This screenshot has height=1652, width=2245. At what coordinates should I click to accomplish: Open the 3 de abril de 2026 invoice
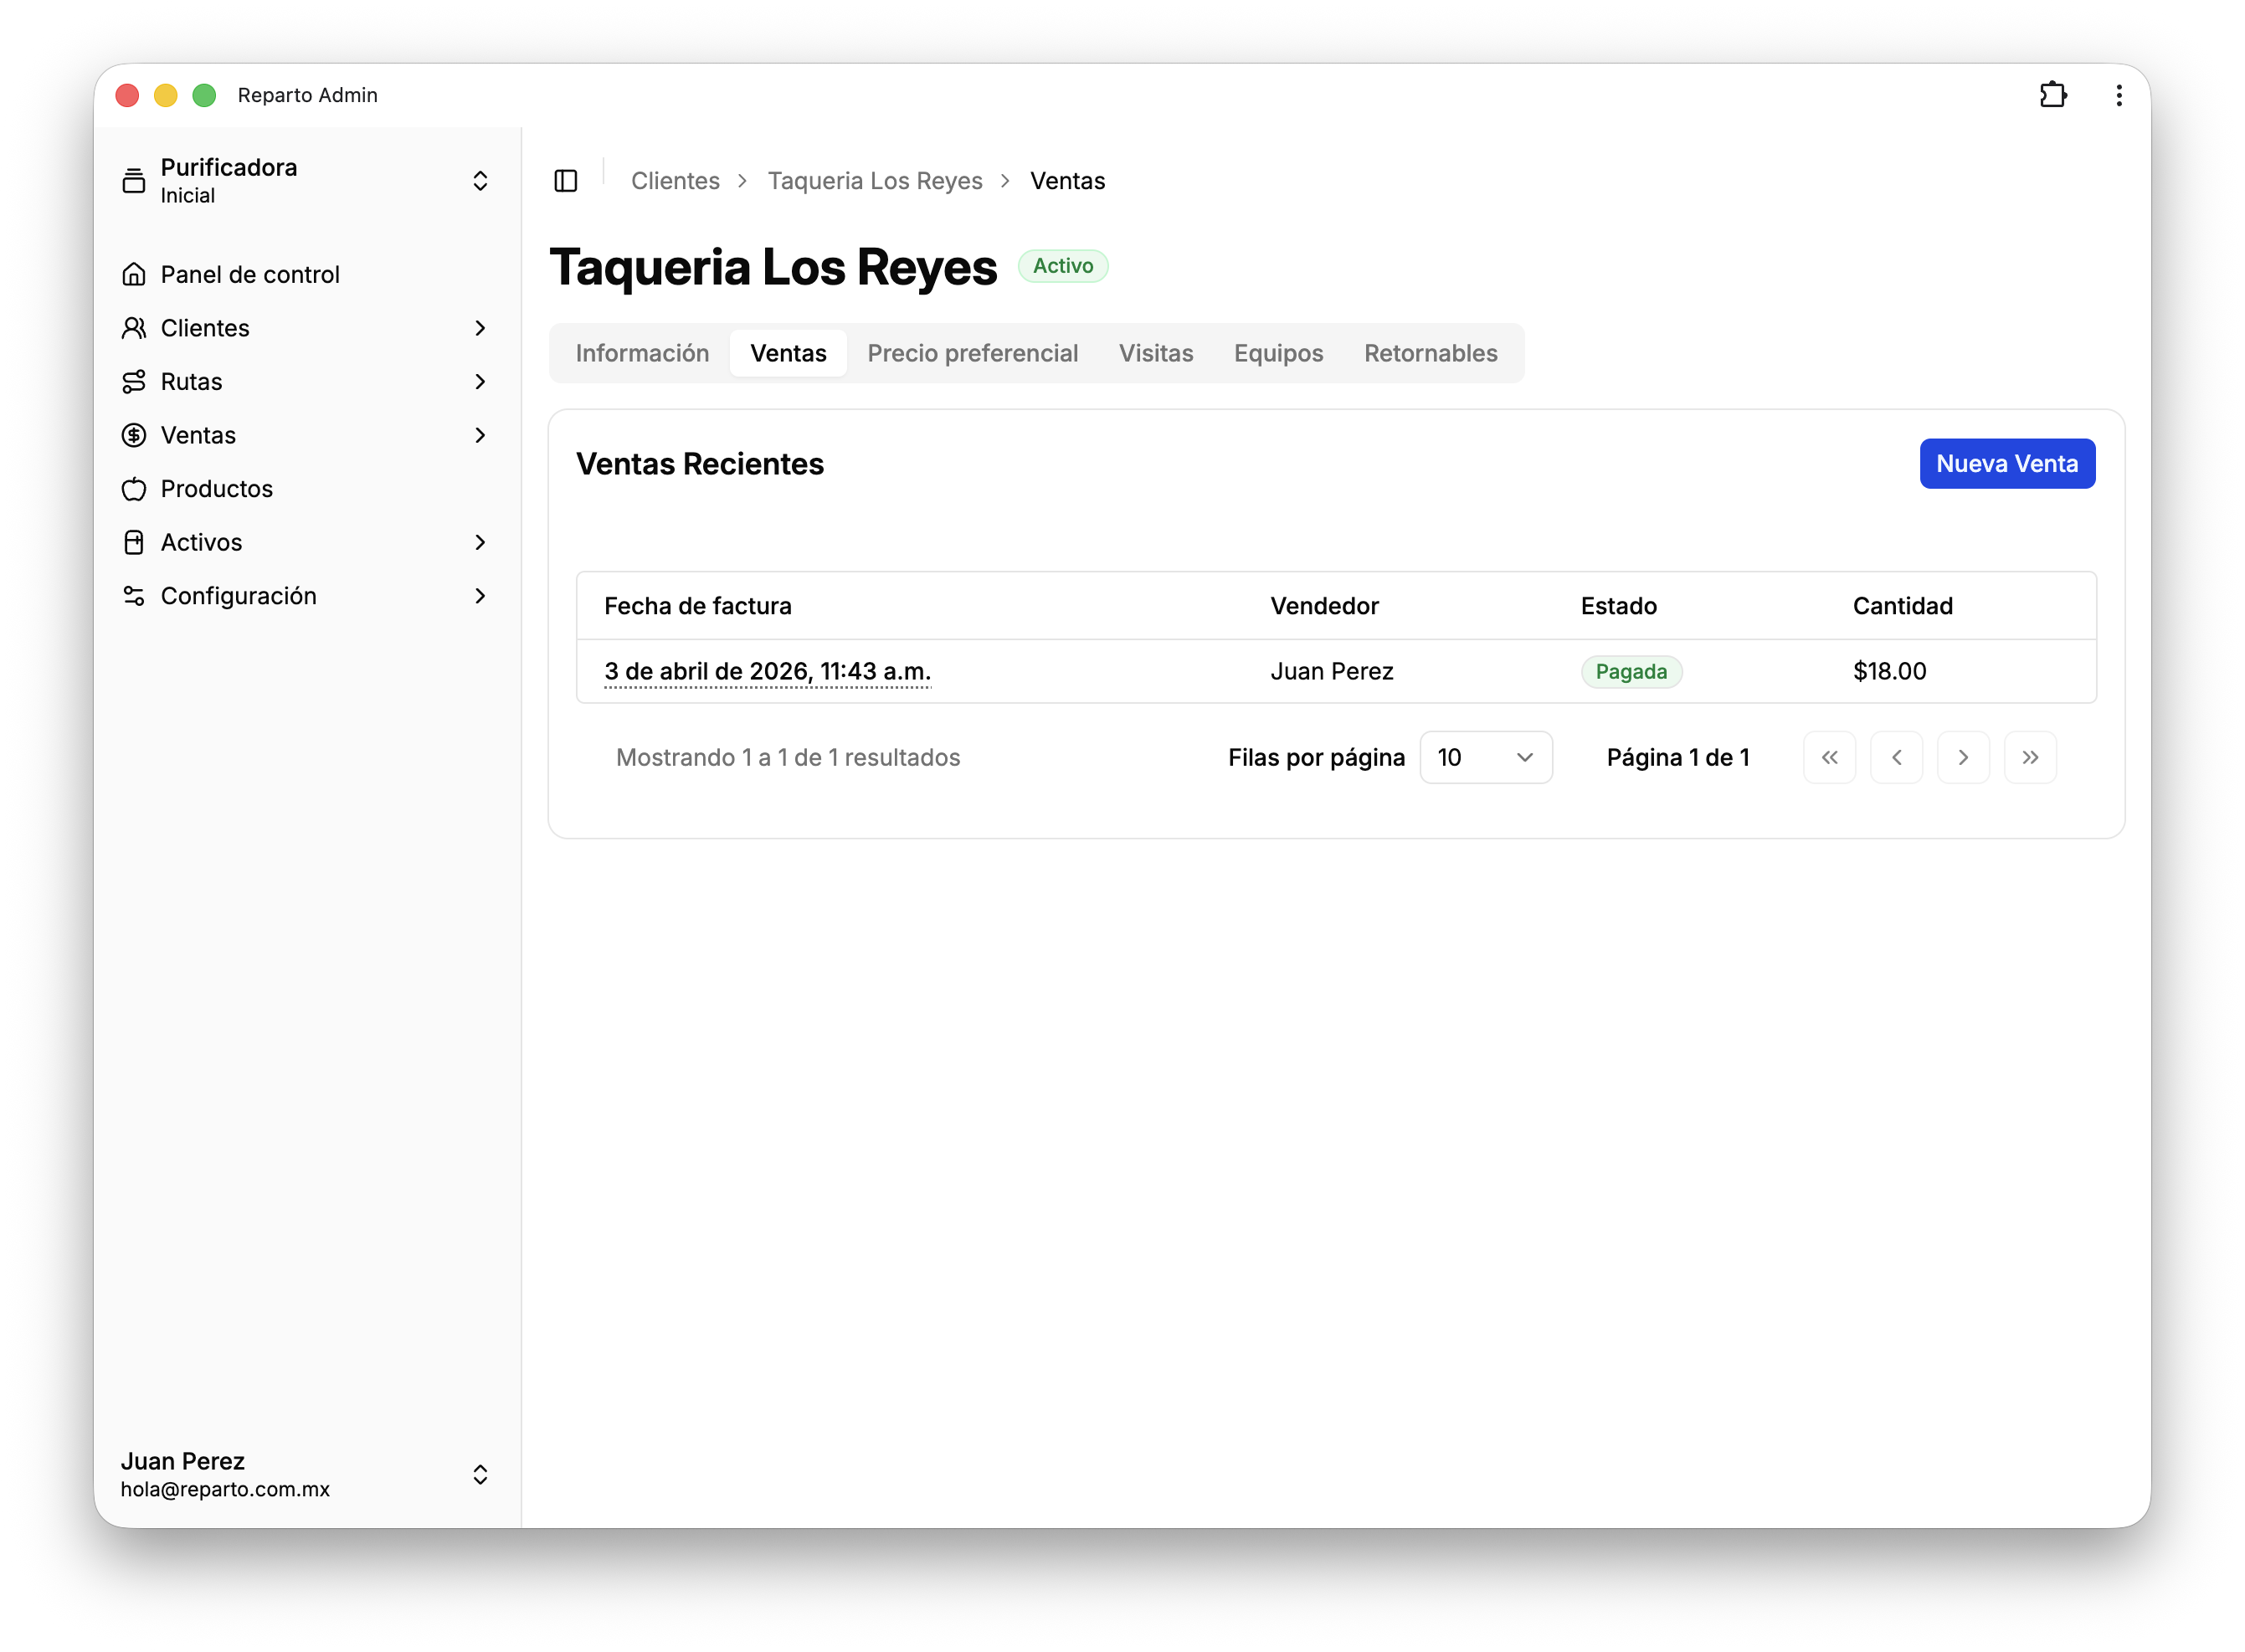767,671
